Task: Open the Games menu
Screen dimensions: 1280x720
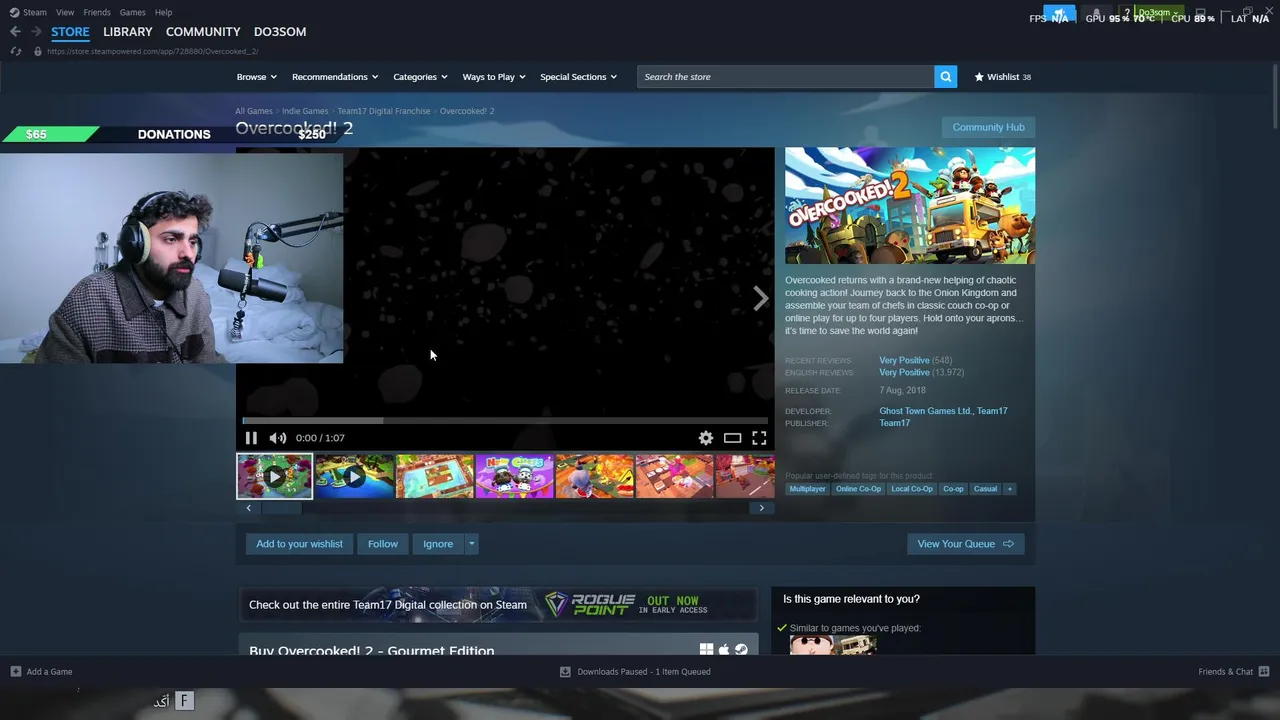Action: click(x=132, y=12)
